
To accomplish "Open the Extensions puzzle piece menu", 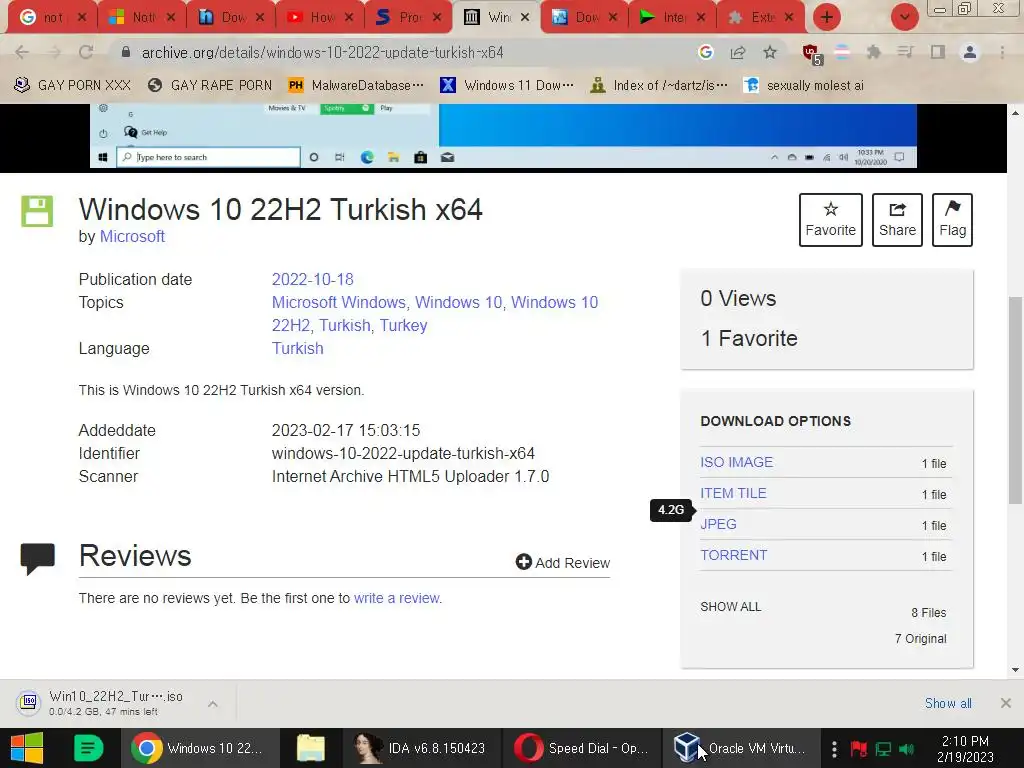I will pyautogui.click(x=873, y=52).
